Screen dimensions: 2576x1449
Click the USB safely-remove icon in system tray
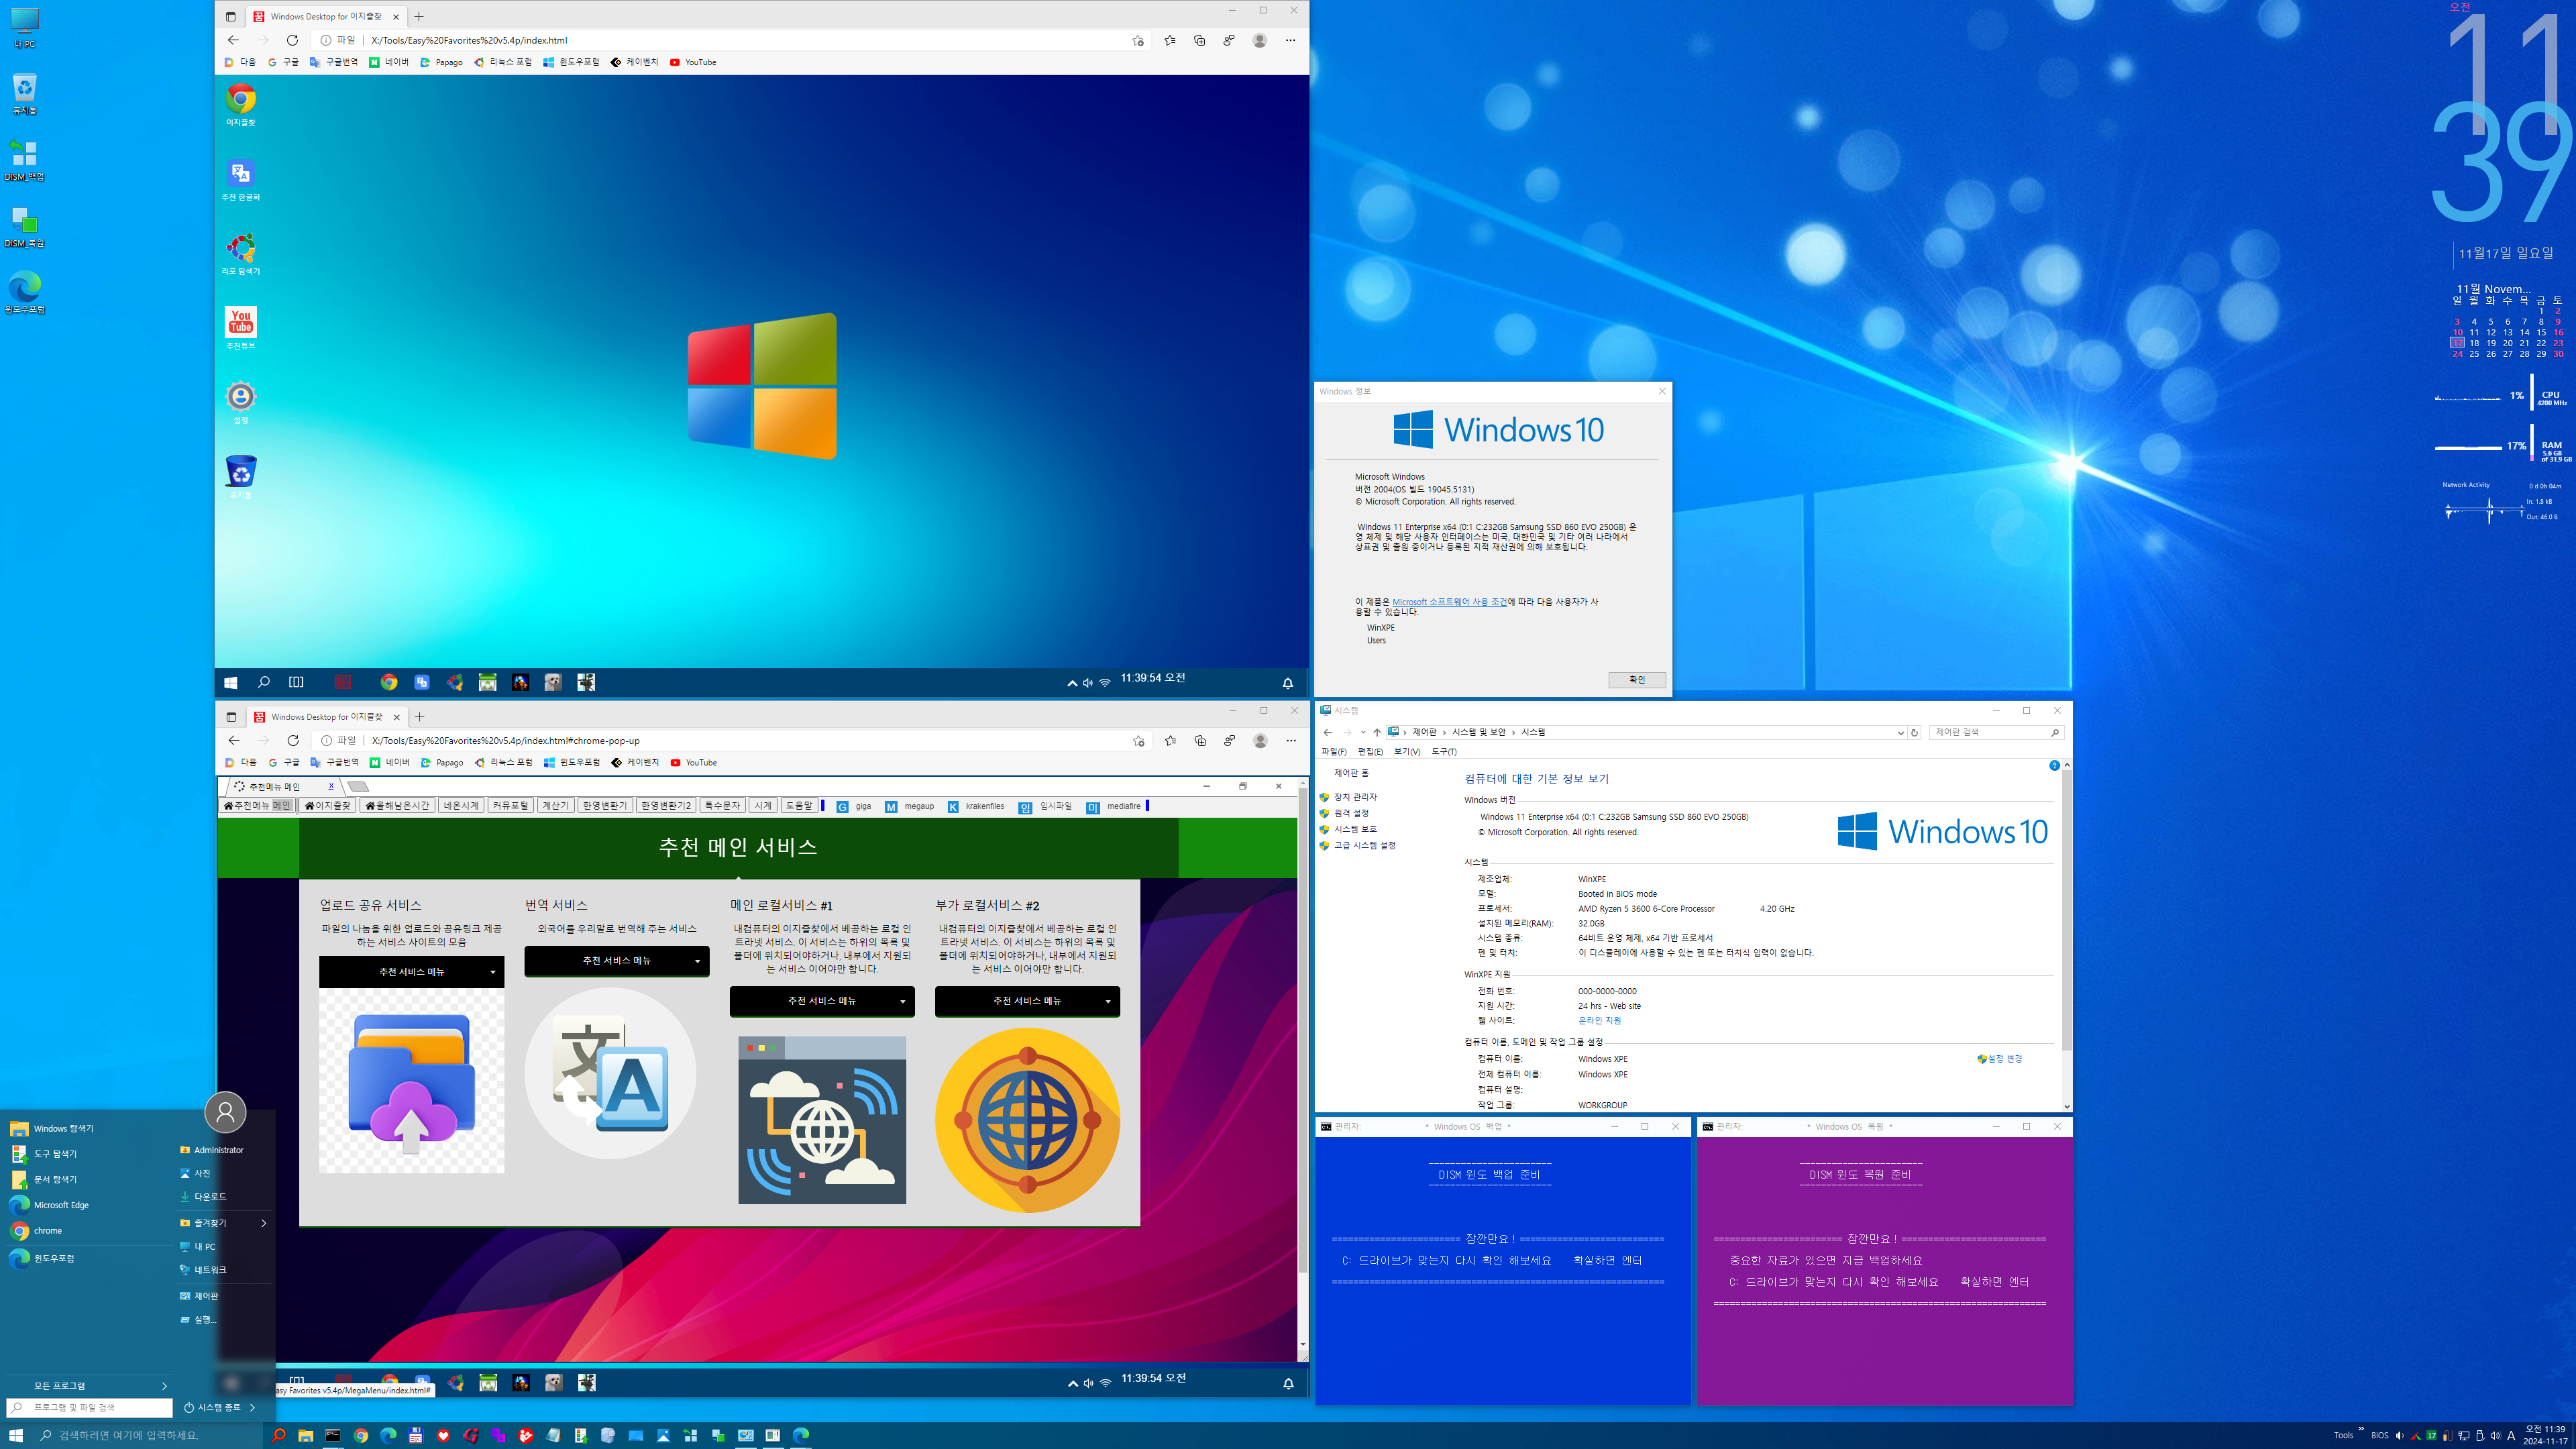point(2479,1436)
